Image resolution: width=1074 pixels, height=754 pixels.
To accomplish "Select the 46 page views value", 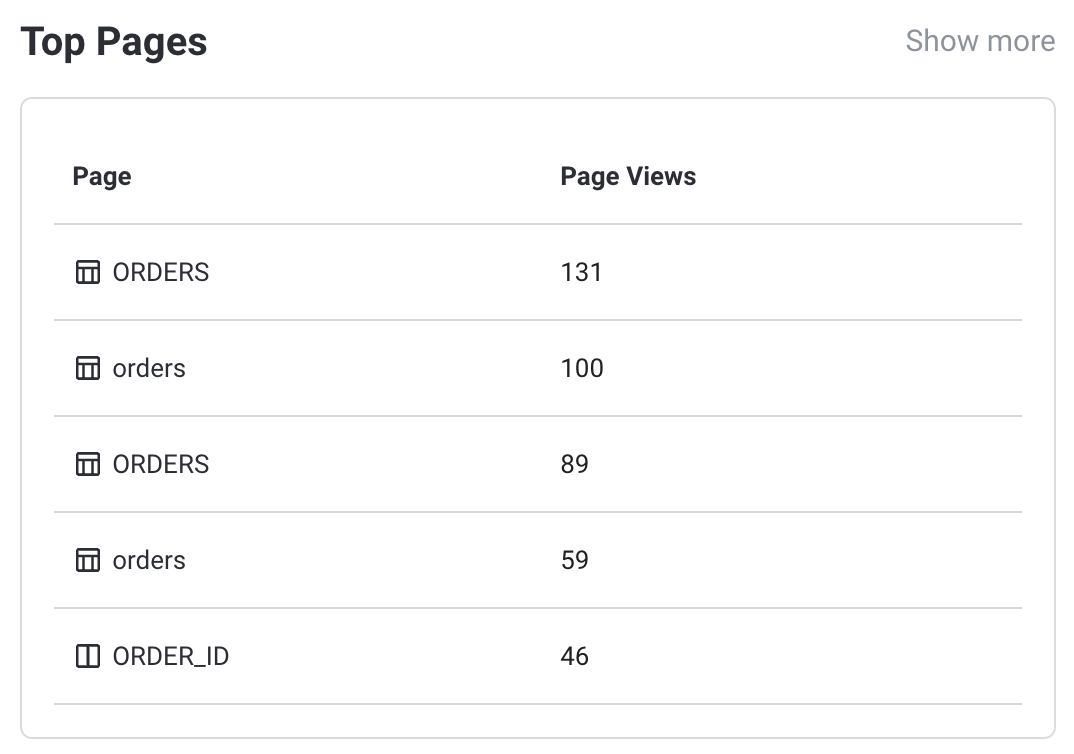I will click(x=574, y=656).
